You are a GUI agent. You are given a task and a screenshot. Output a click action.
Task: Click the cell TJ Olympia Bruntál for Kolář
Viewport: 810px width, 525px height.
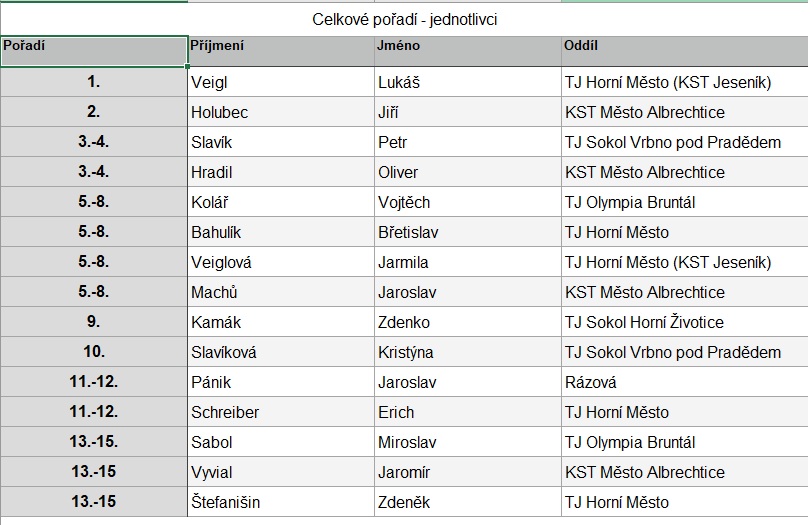tap(685, 202)
